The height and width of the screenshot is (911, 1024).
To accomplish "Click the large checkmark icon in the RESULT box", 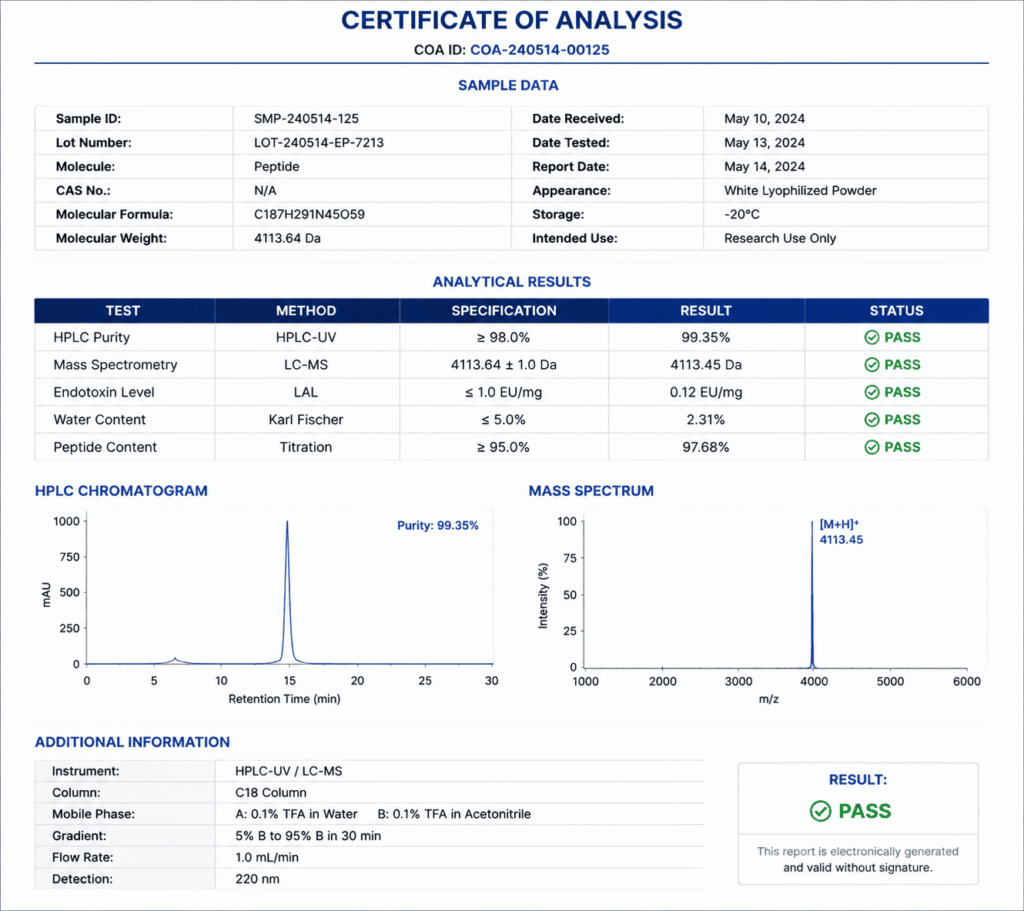I will [x=820, y=811].
